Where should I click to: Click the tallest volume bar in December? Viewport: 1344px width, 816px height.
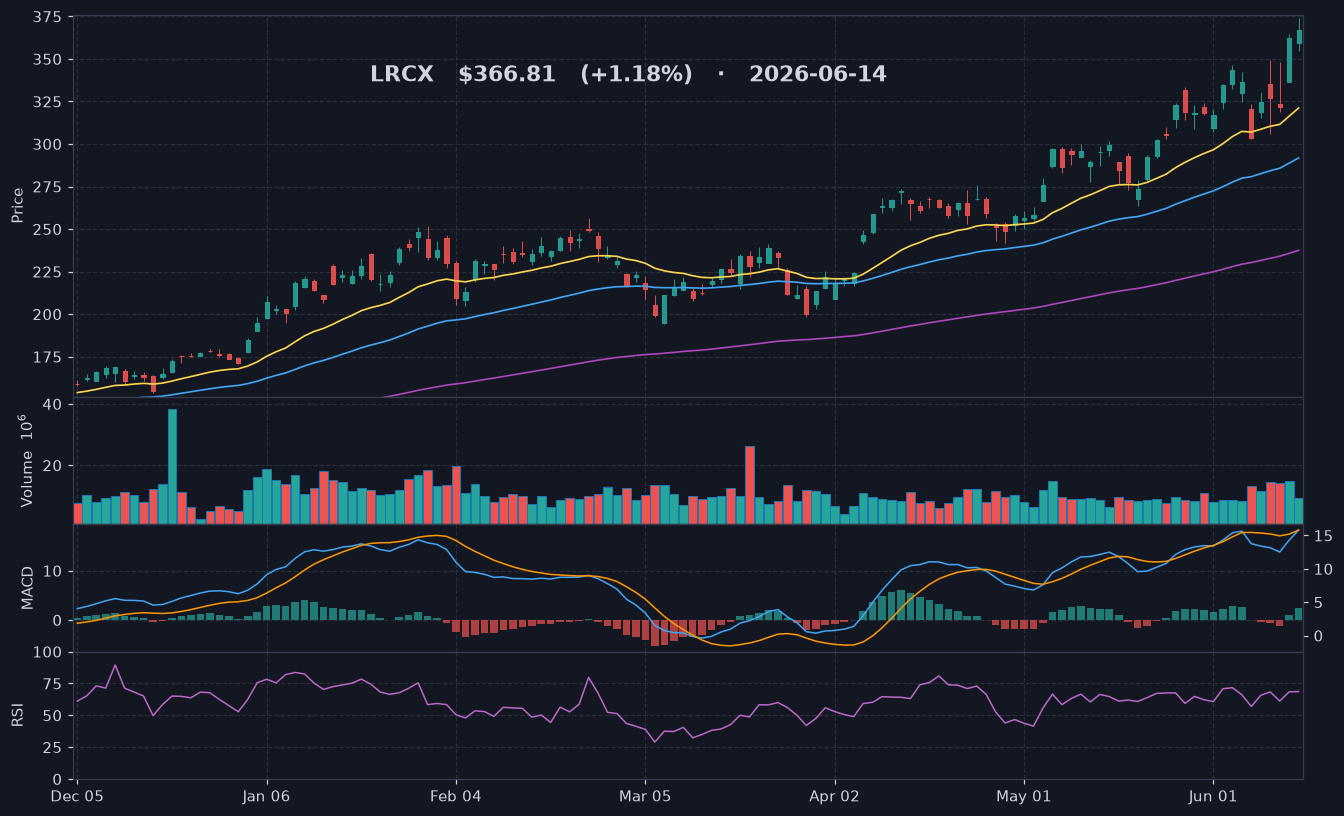(172, 466)
